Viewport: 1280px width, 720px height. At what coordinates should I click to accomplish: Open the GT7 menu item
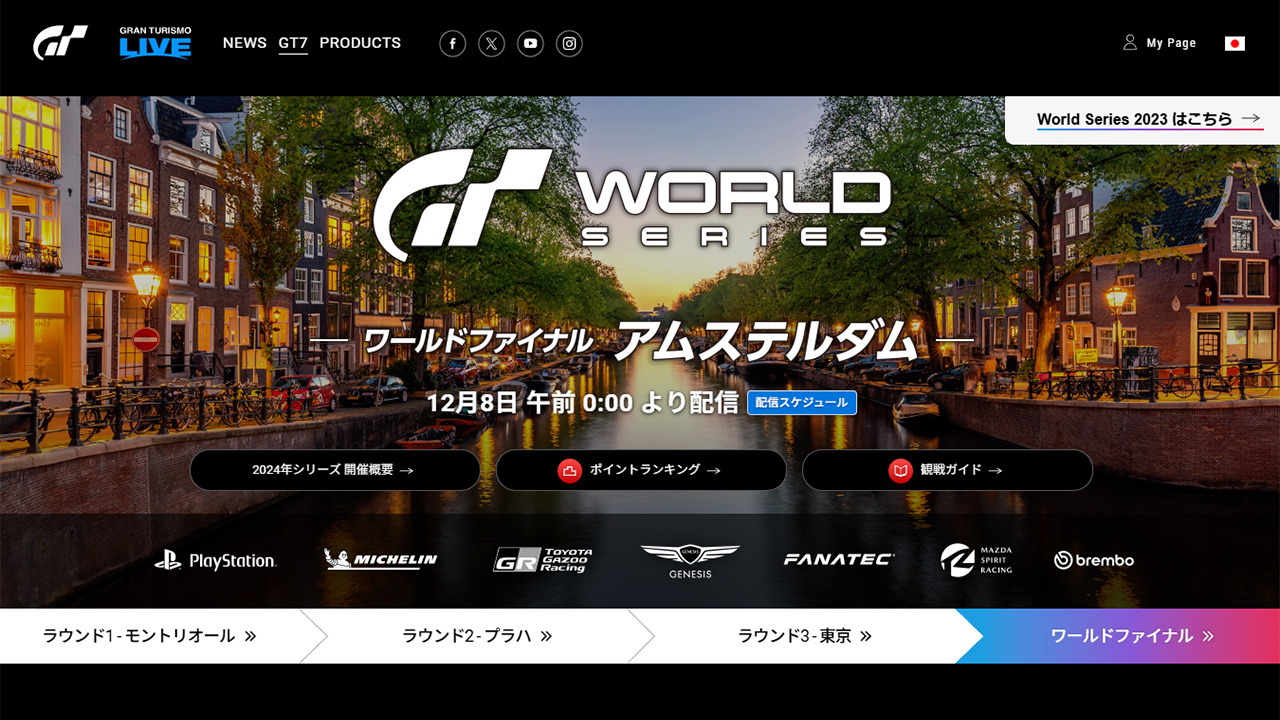293,43
